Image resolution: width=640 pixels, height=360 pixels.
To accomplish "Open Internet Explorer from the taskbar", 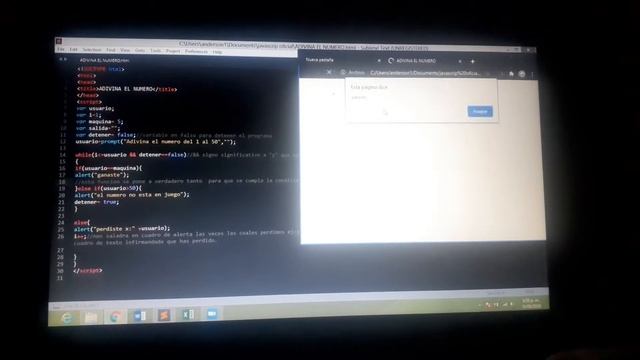I will pos(67,318).
